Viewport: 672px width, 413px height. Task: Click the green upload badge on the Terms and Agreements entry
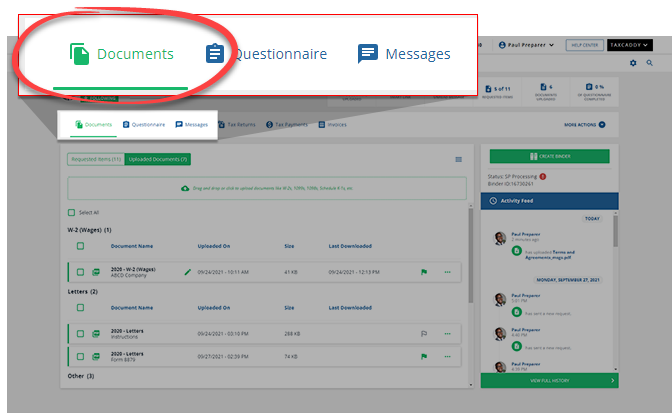pos(517,251)
